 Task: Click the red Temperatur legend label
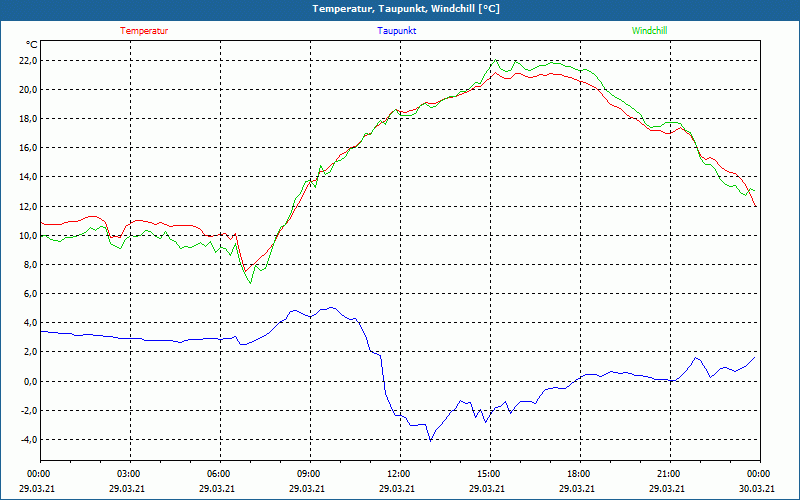click(144, 31)
